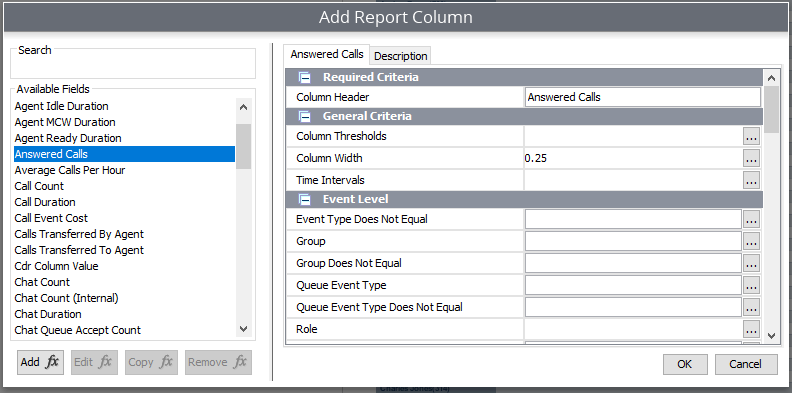Edit the Column Header text field
The height and width of the screenshot is (393, 792).
tap(642, 97)
